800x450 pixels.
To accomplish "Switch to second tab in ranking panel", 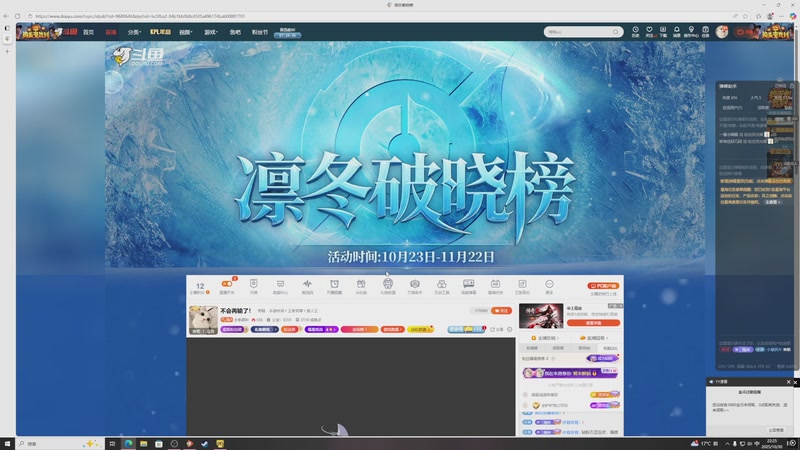I will pyautogui.click(x=558, y=348).
